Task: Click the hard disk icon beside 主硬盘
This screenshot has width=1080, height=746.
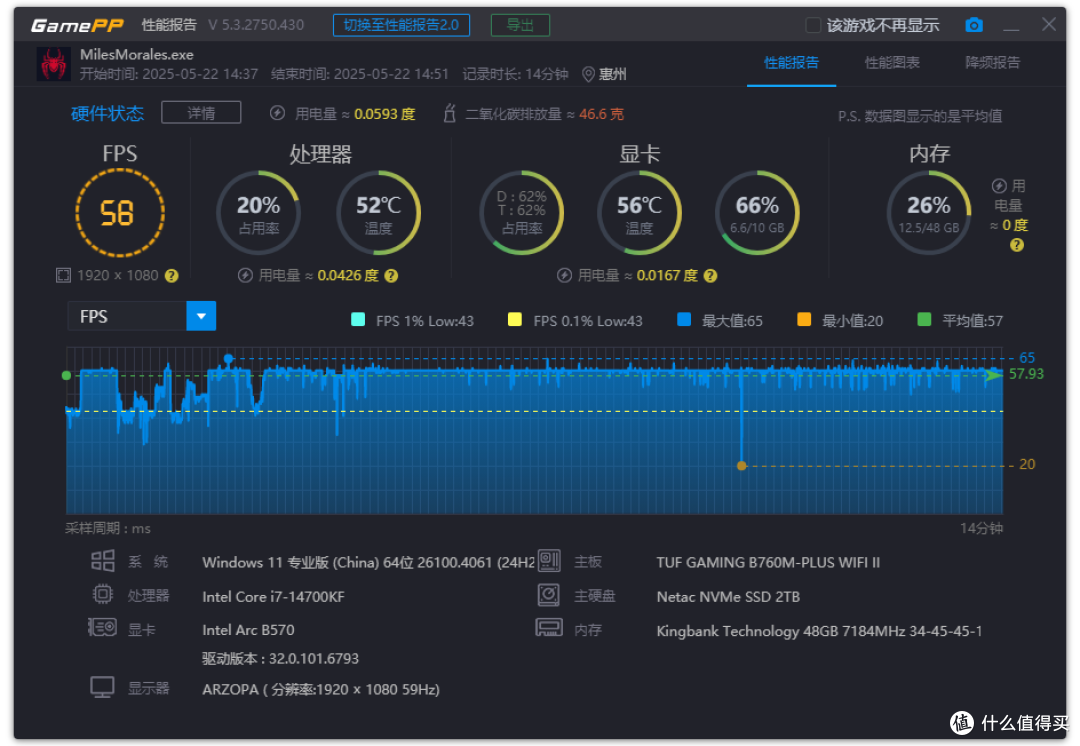Action: (549, 594)
